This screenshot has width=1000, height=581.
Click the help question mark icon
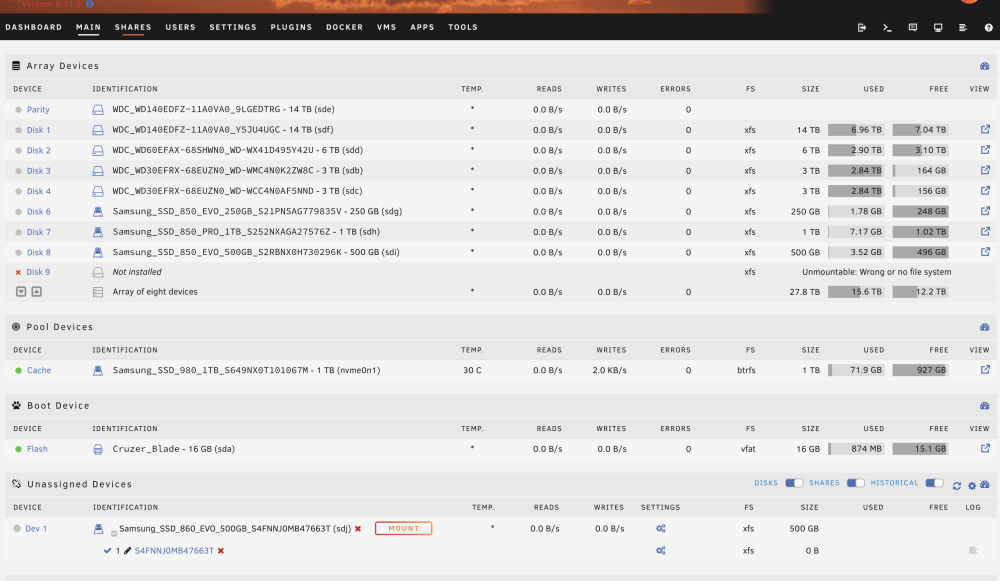(989, 27)
